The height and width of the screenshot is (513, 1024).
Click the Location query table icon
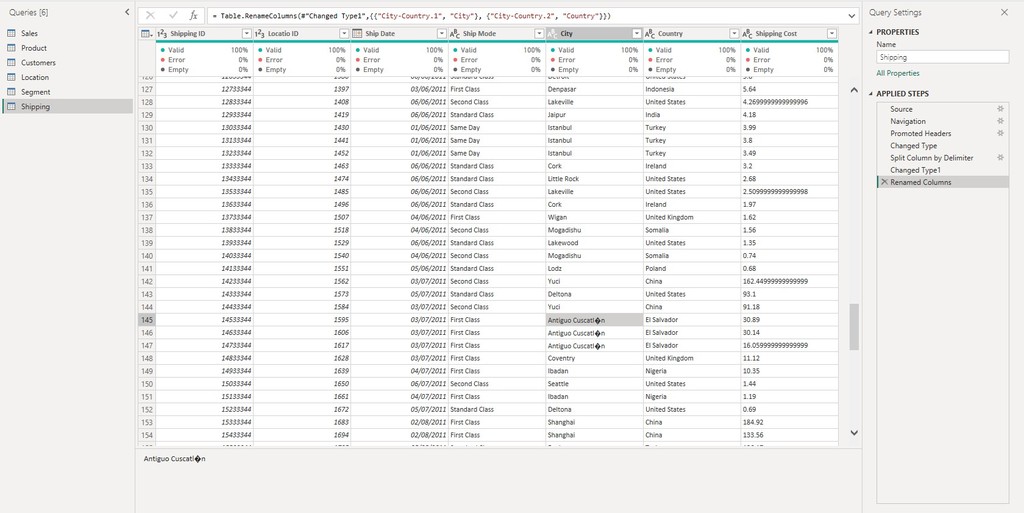click(11, 77)
